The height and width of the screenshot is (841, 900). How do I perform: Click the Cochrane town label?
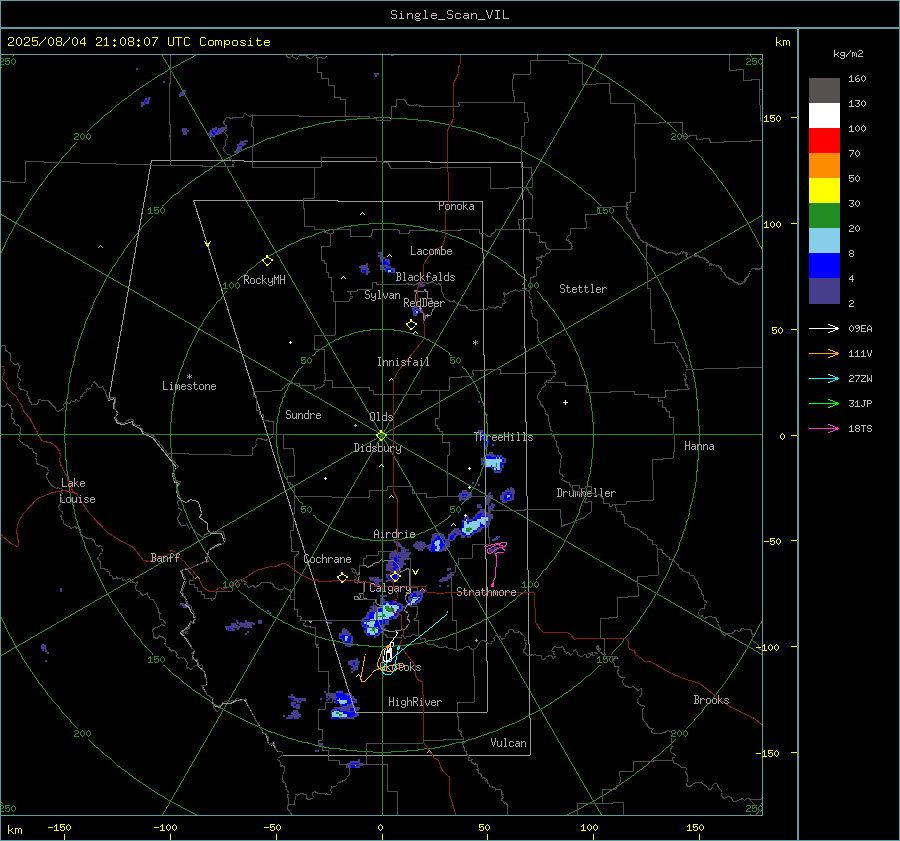coord(327,559)
